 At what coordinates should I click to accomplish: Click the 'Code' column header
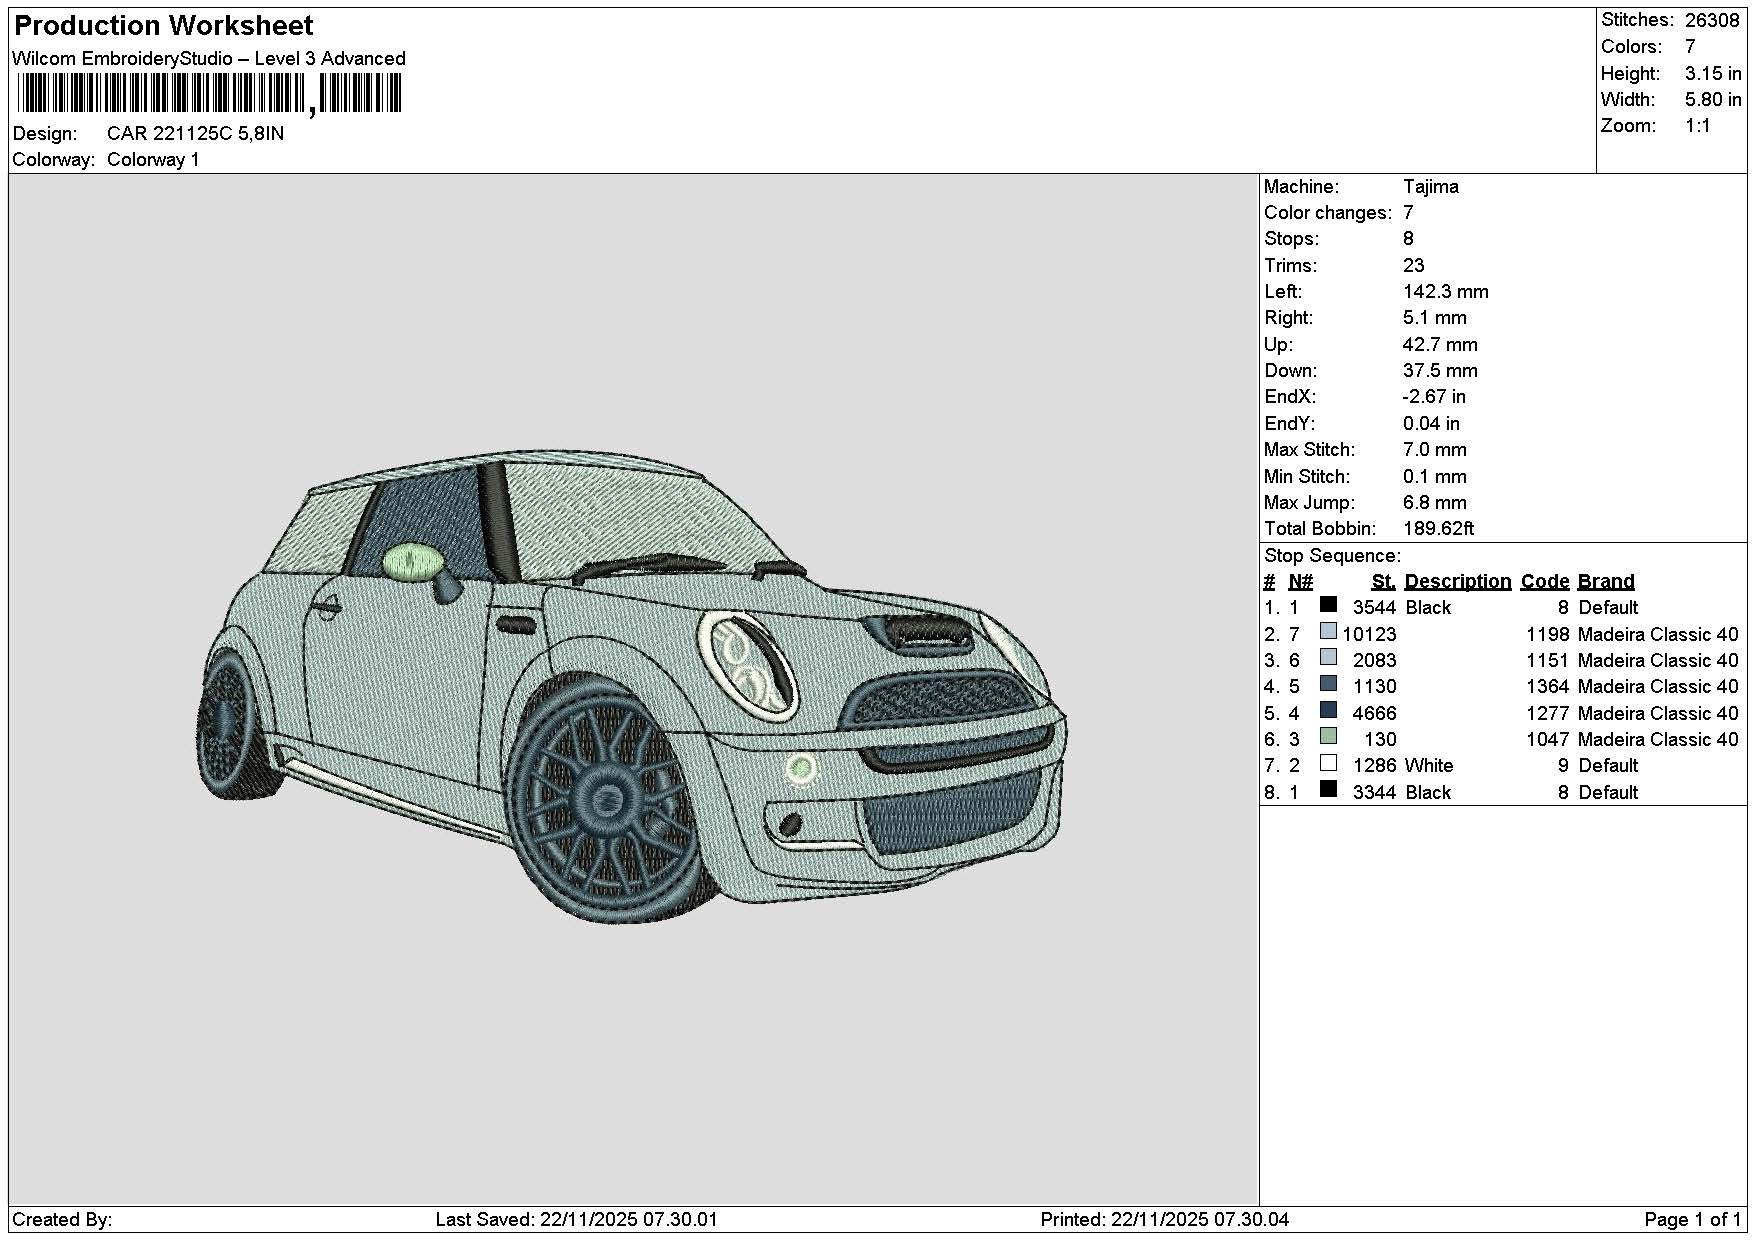pos(1545,582)
